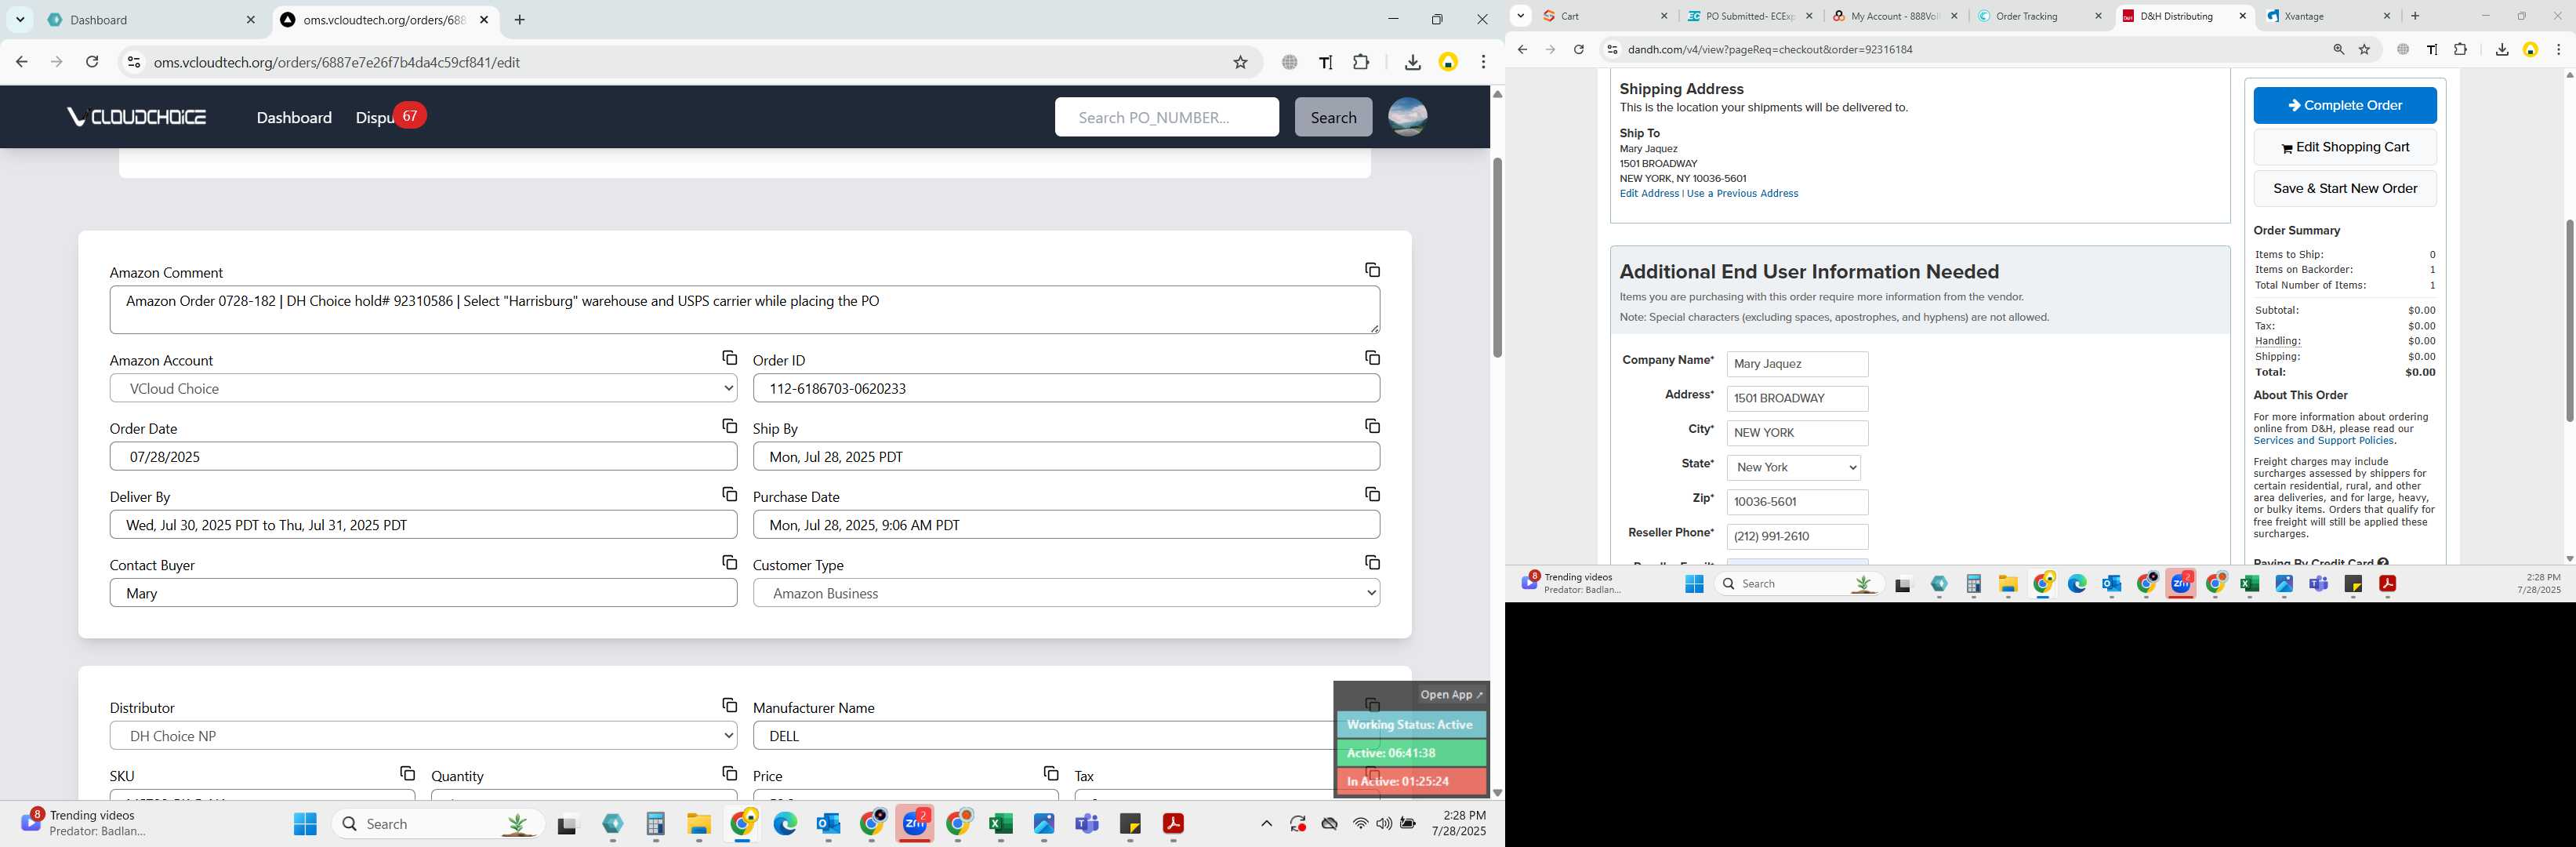Go back in the oms.vcloudtech.org window
The image size is (2576, 847).
pyautogui.click(x=21, y=62)
